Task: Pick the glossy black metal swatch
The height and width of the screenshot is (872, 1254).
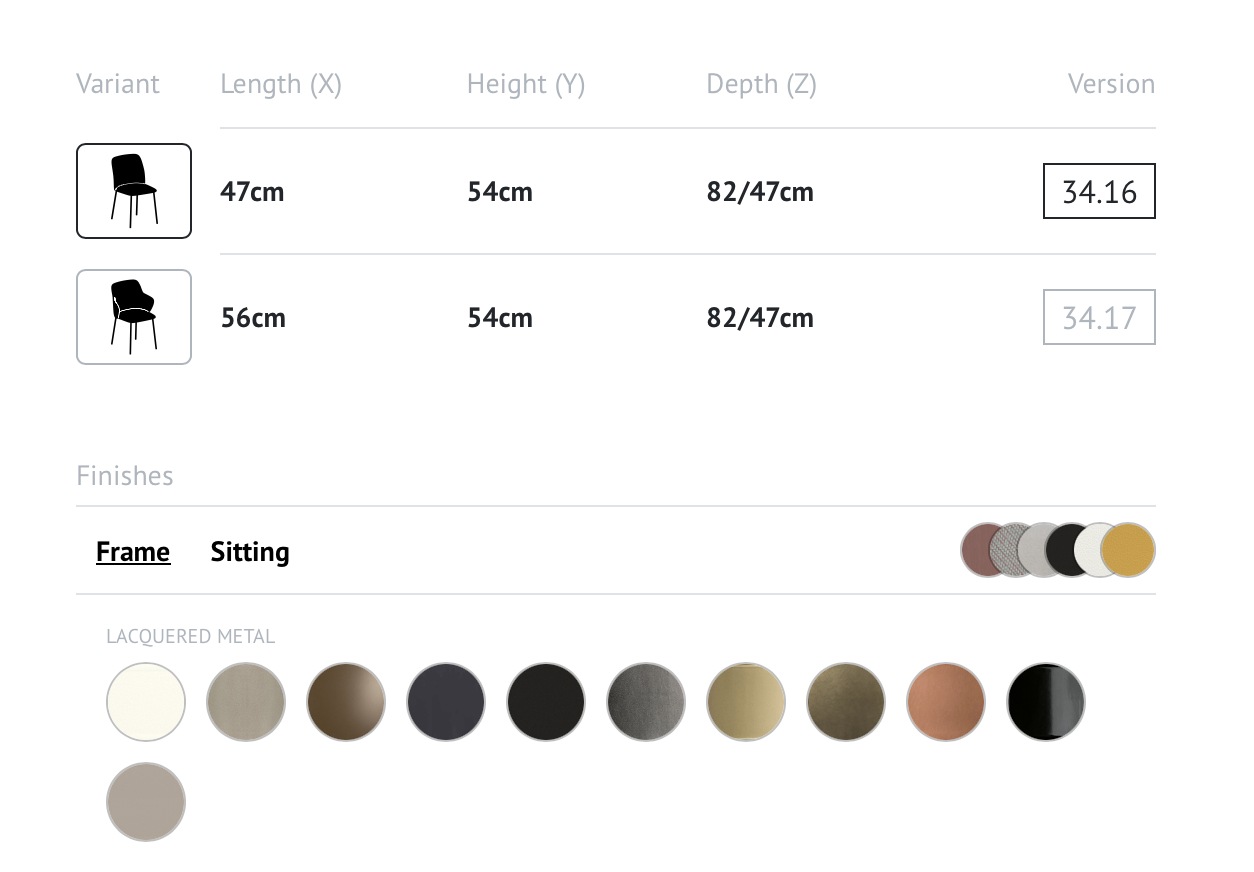Action: [x=1046, y=702]
